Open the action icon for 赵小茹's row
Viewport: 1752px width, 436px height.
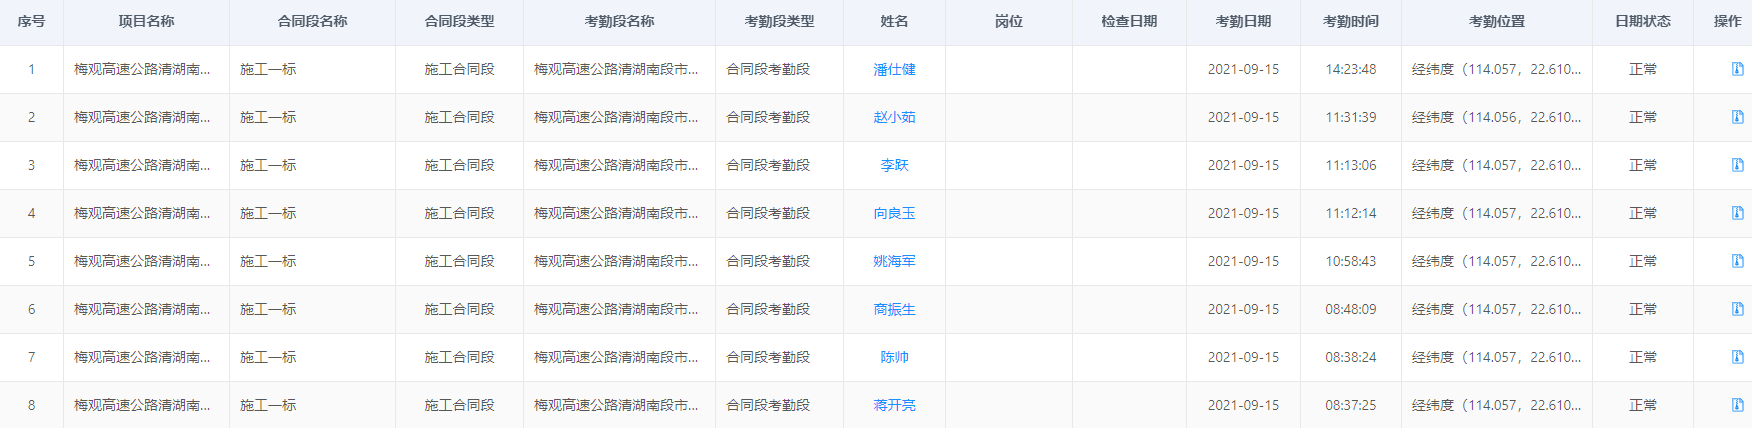point(1737,117)
